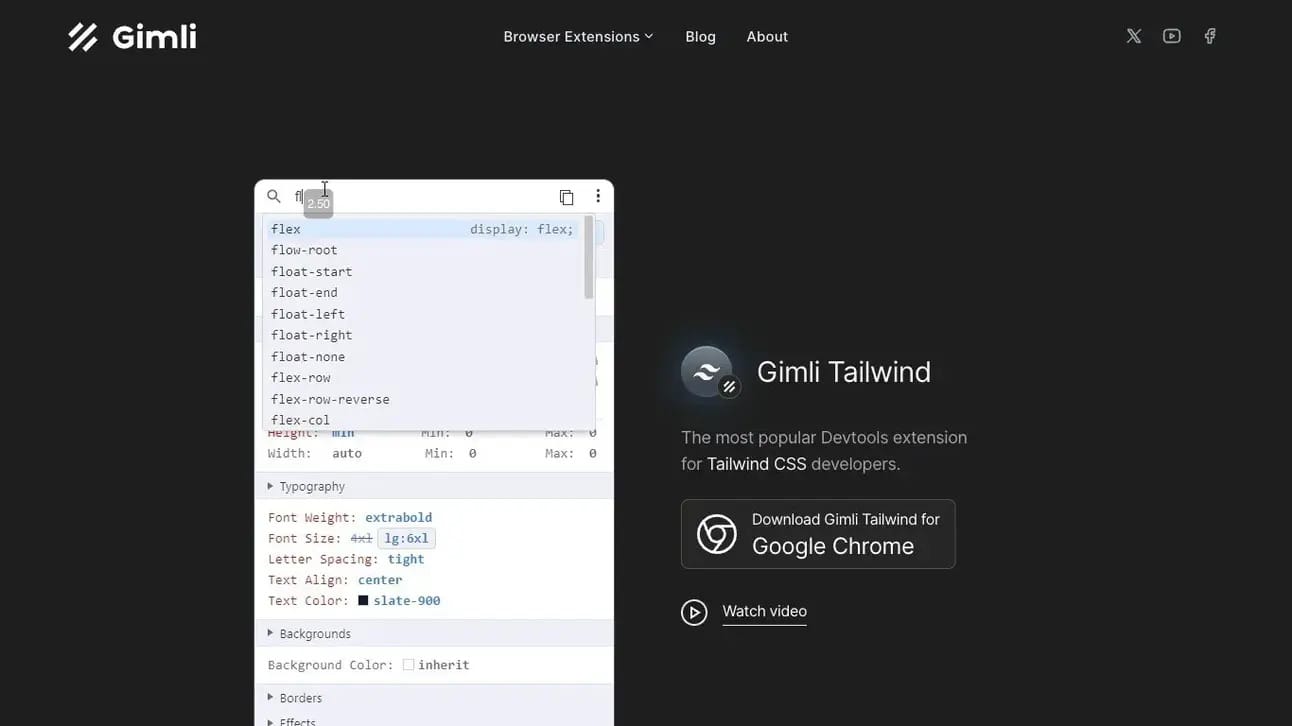Click the 'Gimli Tailwind' heading
The height and width of the screenshot is (726, 1292).
(844, 372)
